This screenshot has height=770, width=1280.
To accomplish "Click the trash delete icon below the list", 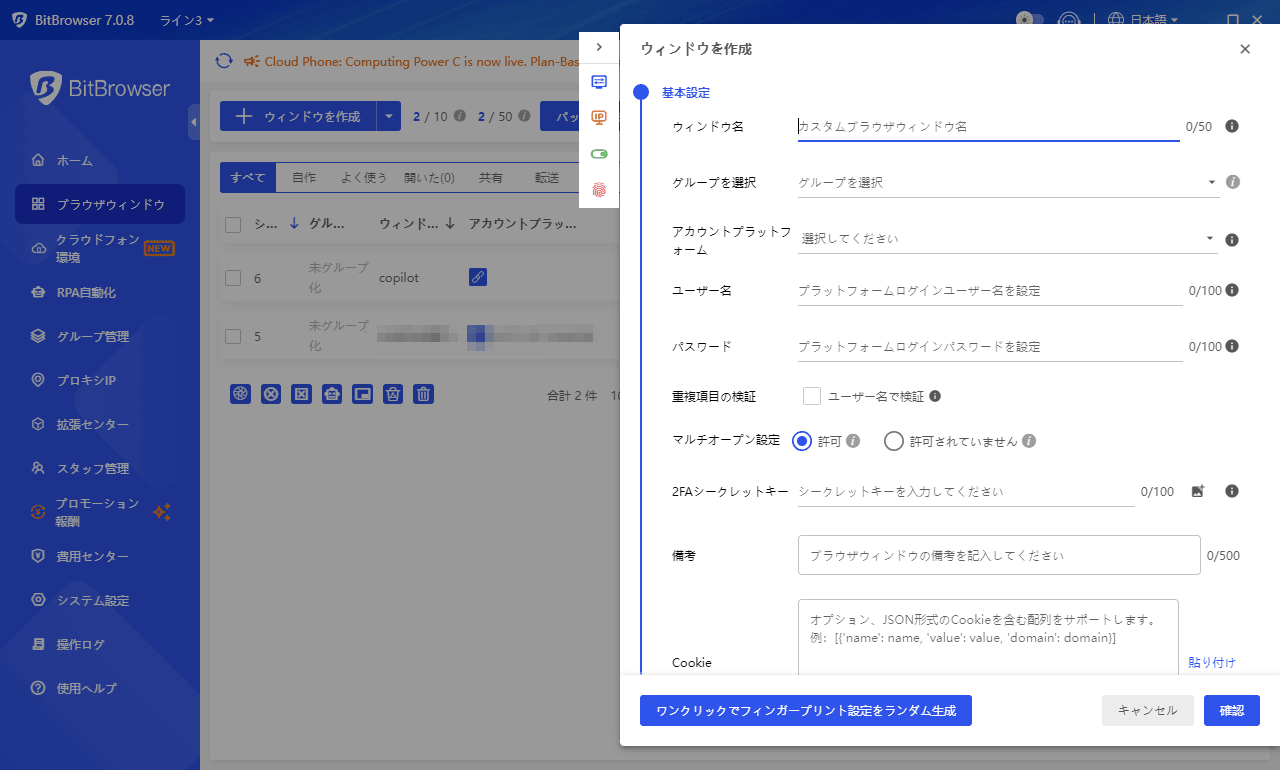I will click(423, 393).
